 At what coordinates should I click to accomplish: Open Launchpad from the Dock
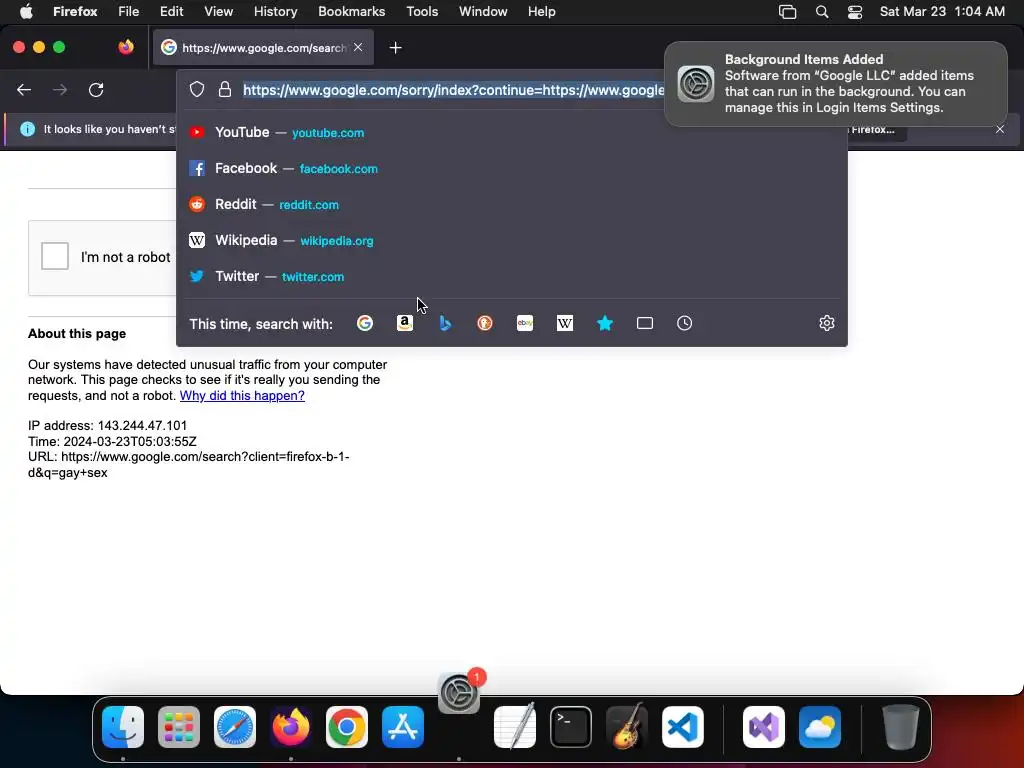(x=179, y=727)
